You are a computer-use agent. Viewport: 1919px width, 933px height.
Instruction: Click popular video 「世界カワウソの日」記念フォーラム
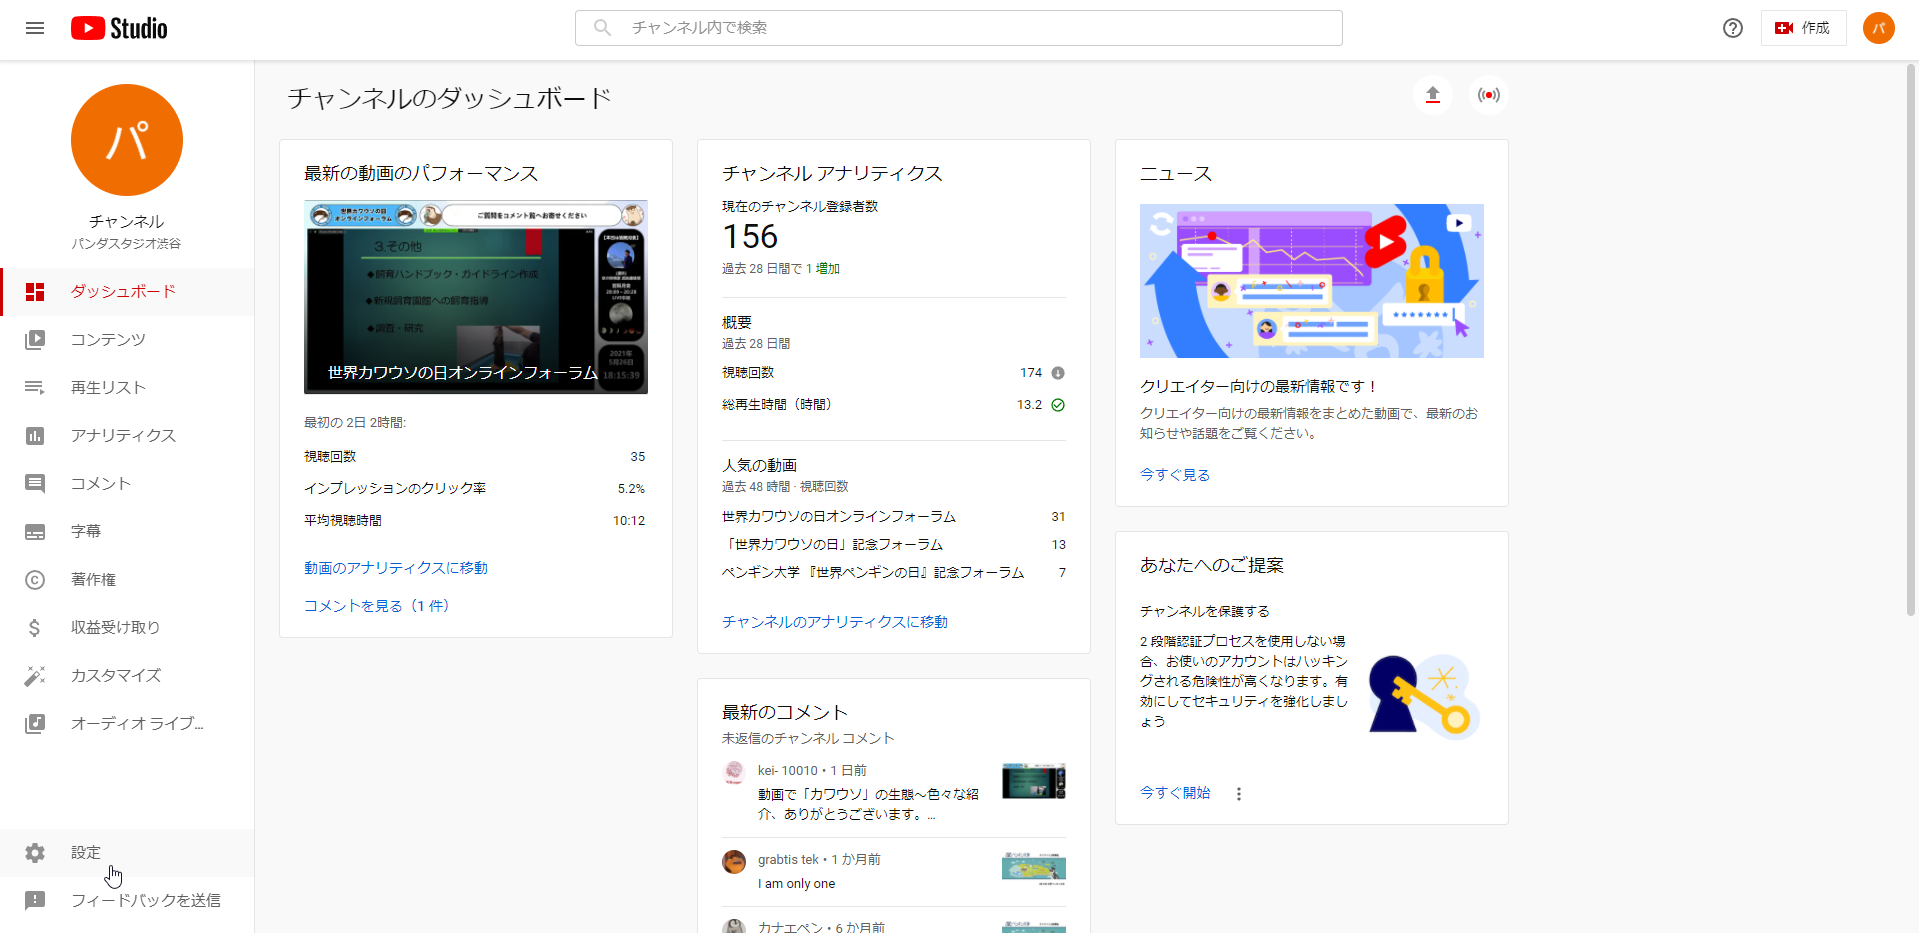pyautogui.click(x=833, y=545)
